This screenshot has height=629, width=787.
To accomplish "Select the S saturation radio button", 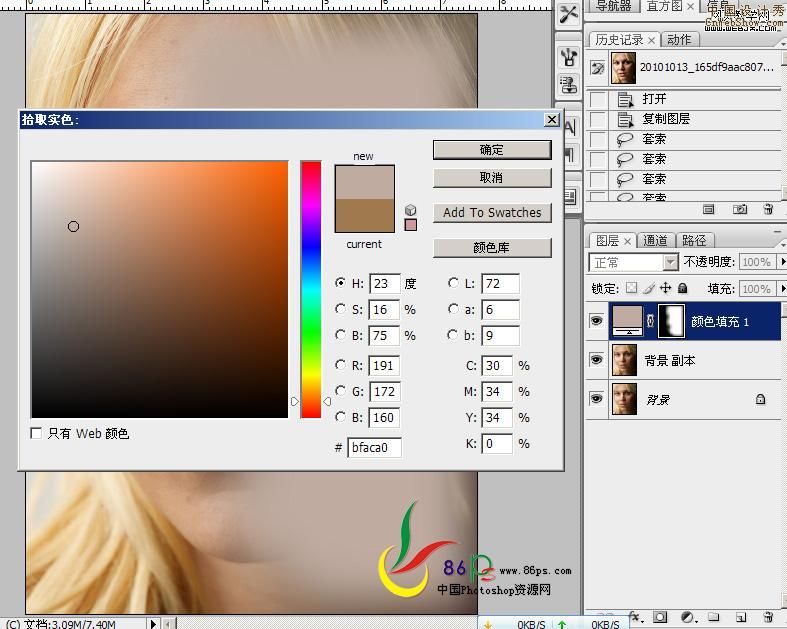I will (x=340, y=309).
